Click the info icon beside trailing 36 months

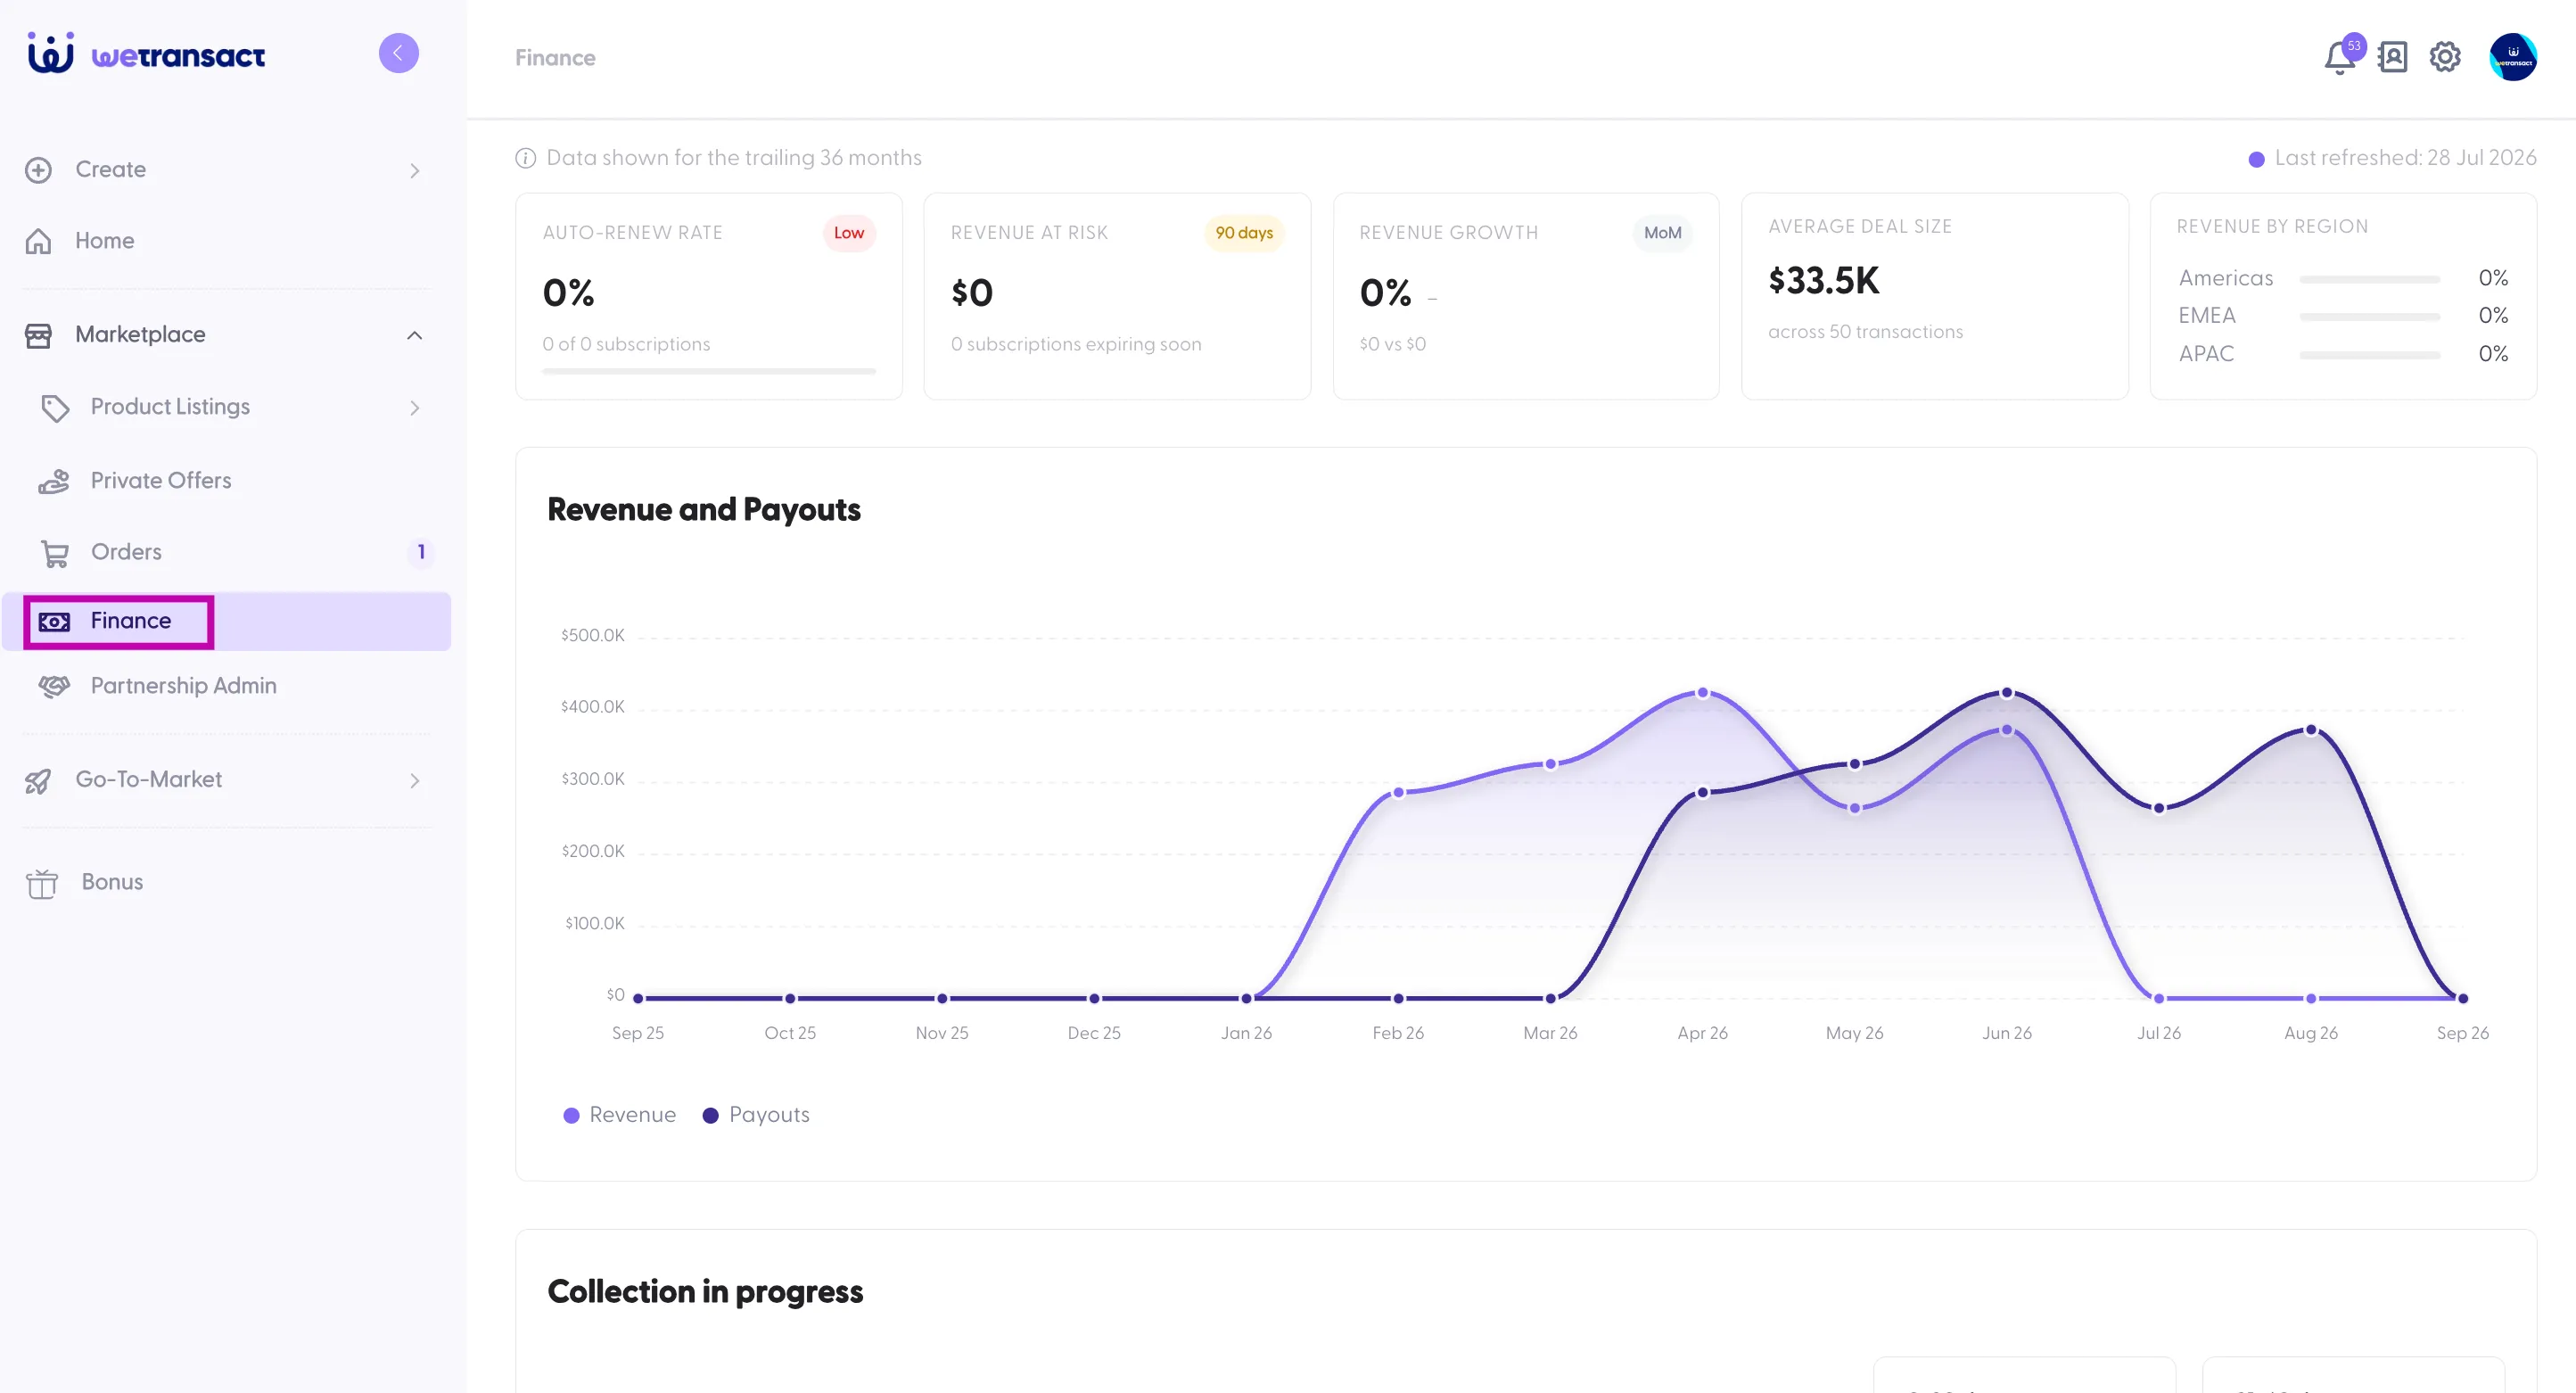pos(525,158)
